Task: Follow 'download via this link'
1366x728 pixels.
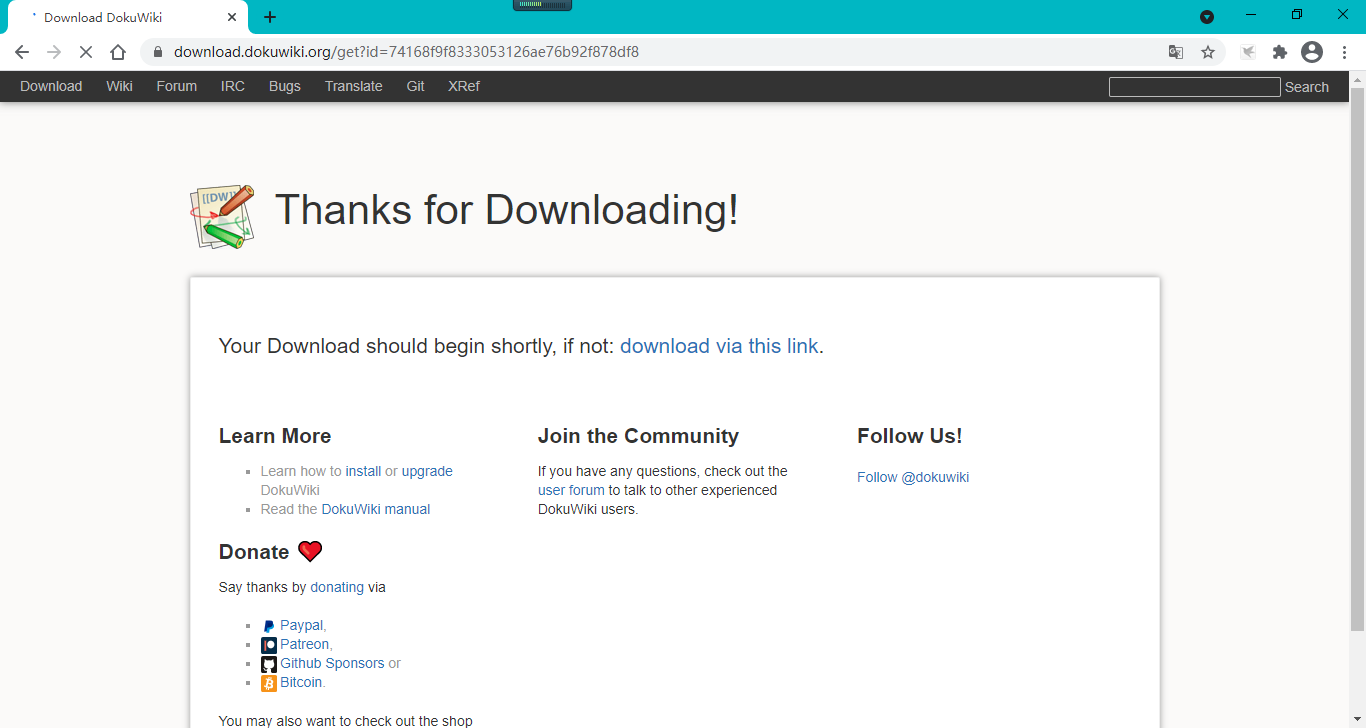Action: tap(719, 346)
